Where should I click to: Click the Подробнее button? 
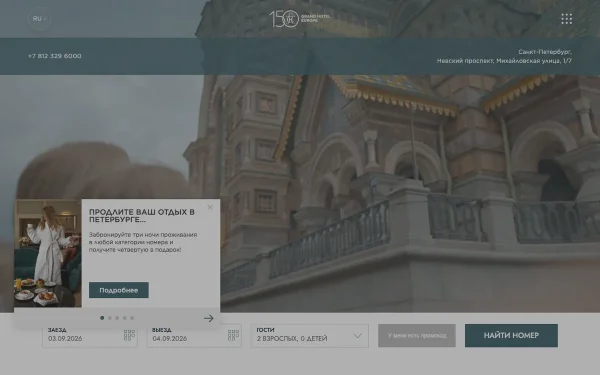pyautogui.click(x=119, y=290)
